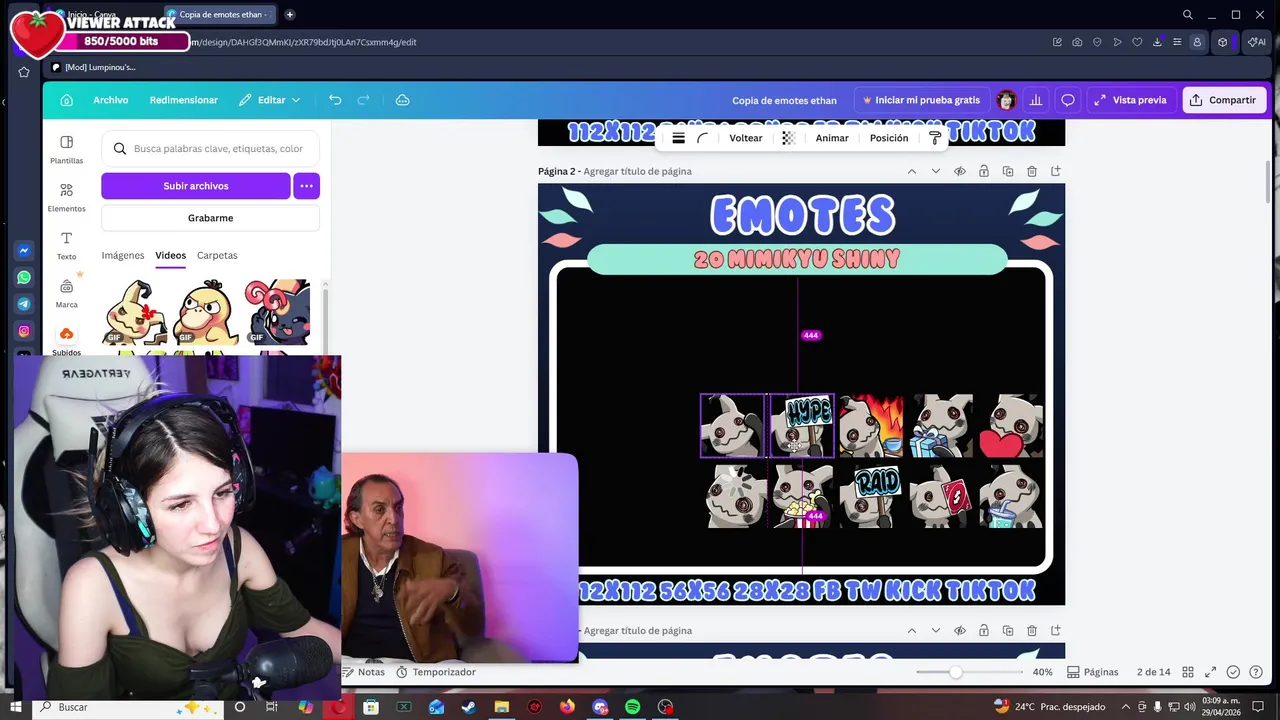Image resolution: width=1280 pixels, height=720 pixels.
Task: Open transparency checkerboard icon
Action: [x=788, y=138]
